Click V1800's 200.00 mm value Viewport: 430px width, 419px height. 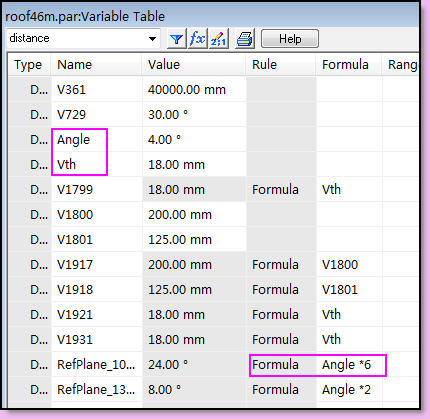pyautogui.click(x=194, y=215)
